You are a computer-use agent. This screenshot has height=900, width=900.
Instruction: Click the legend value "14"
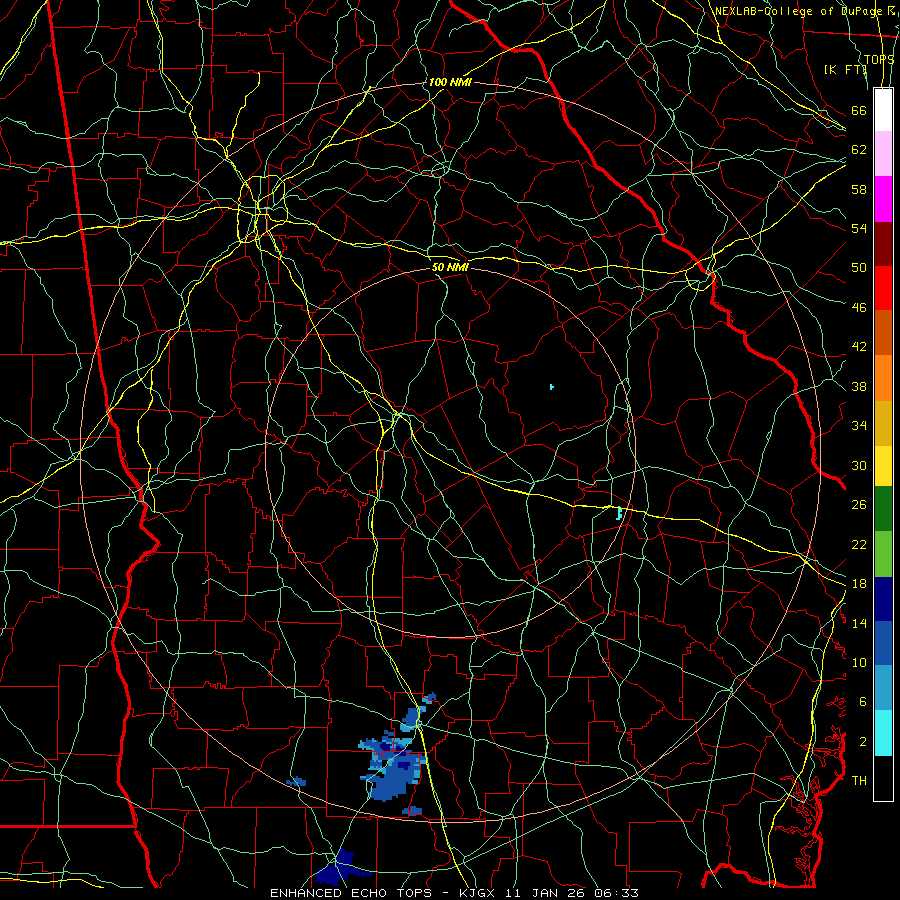tap(859, 623)
